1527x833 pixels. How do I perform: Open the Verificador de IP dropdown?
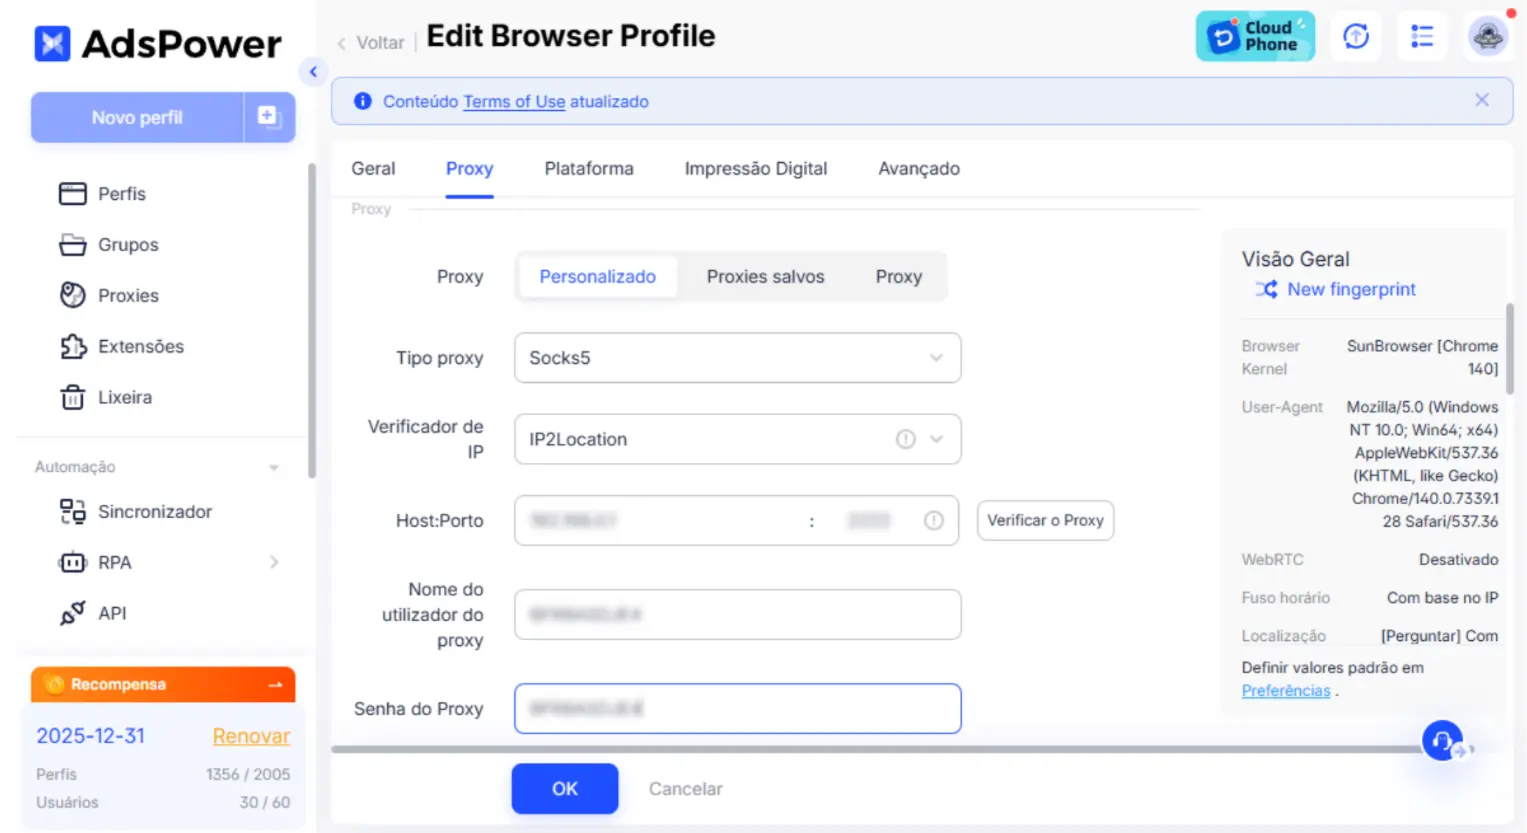(737, 439)
